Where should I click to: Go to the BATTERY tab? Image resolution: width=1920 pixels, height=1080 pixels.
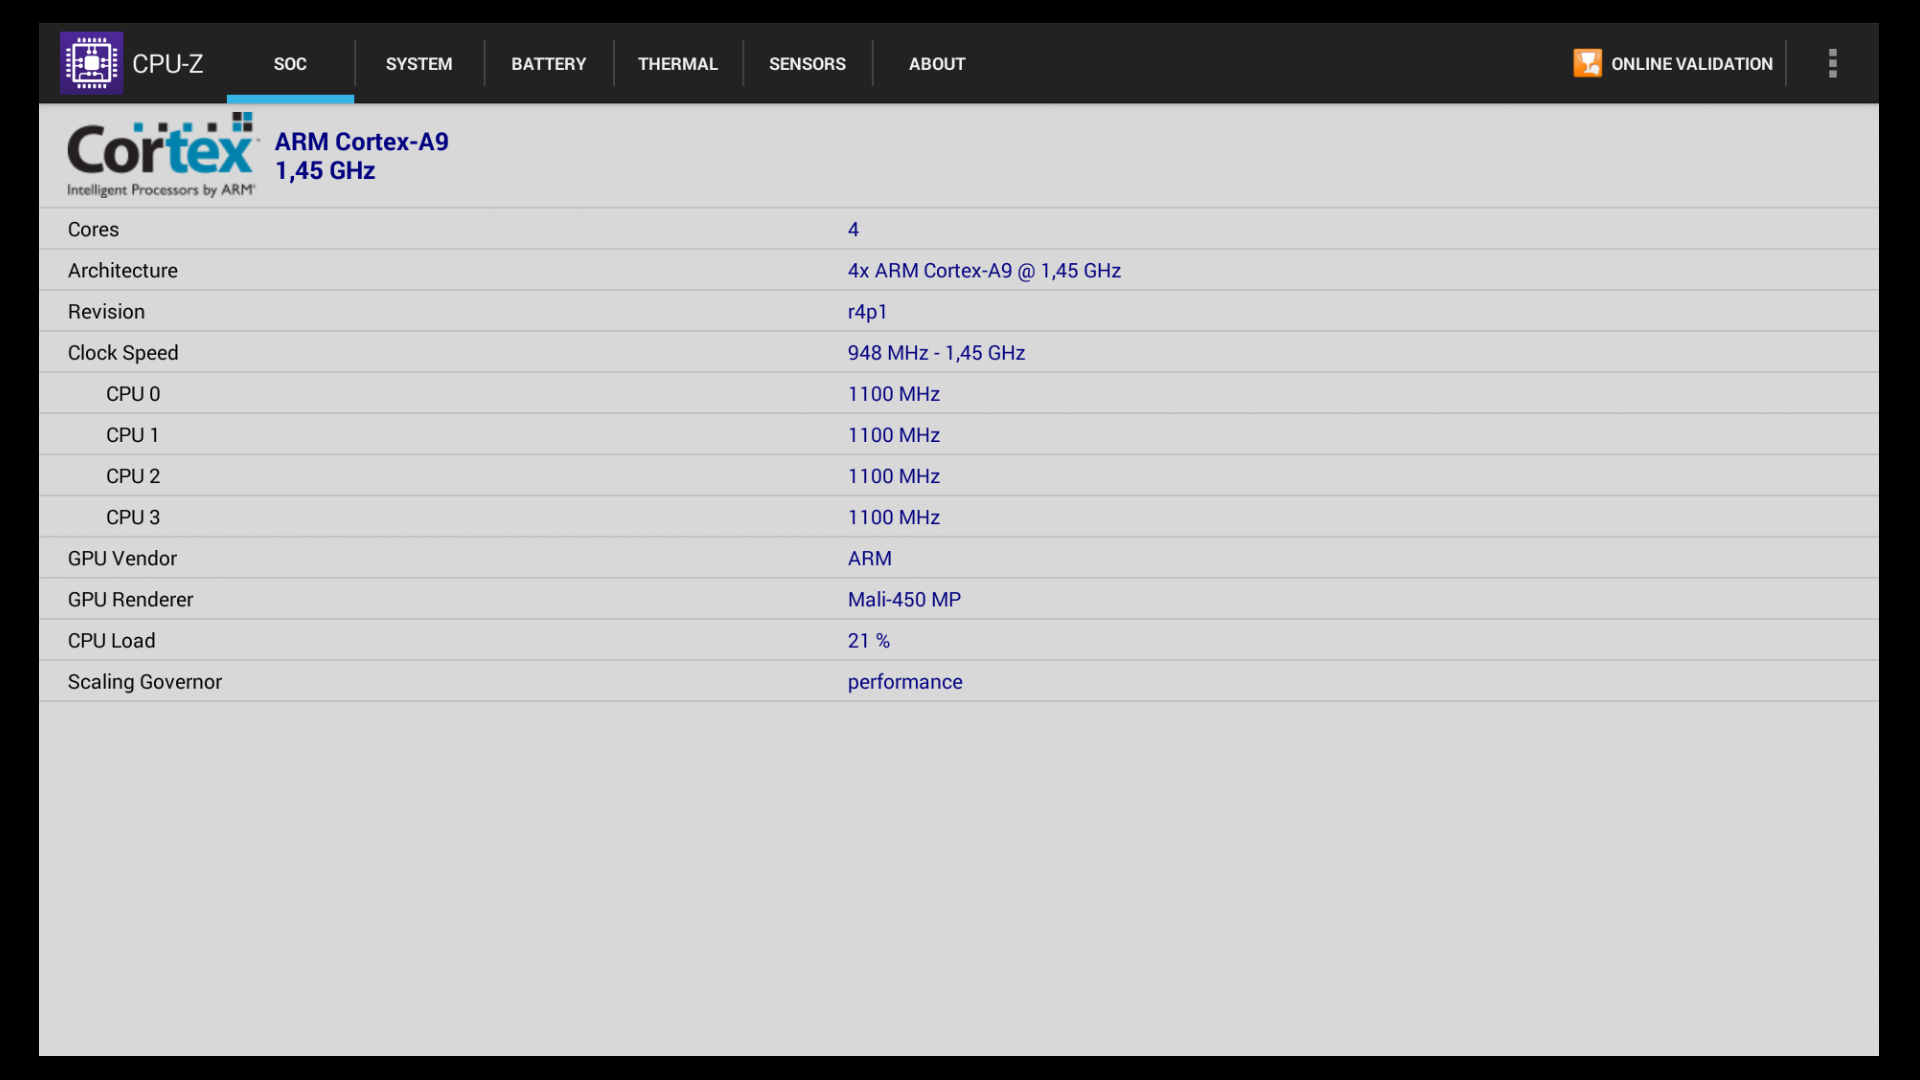tap(548, 63)
